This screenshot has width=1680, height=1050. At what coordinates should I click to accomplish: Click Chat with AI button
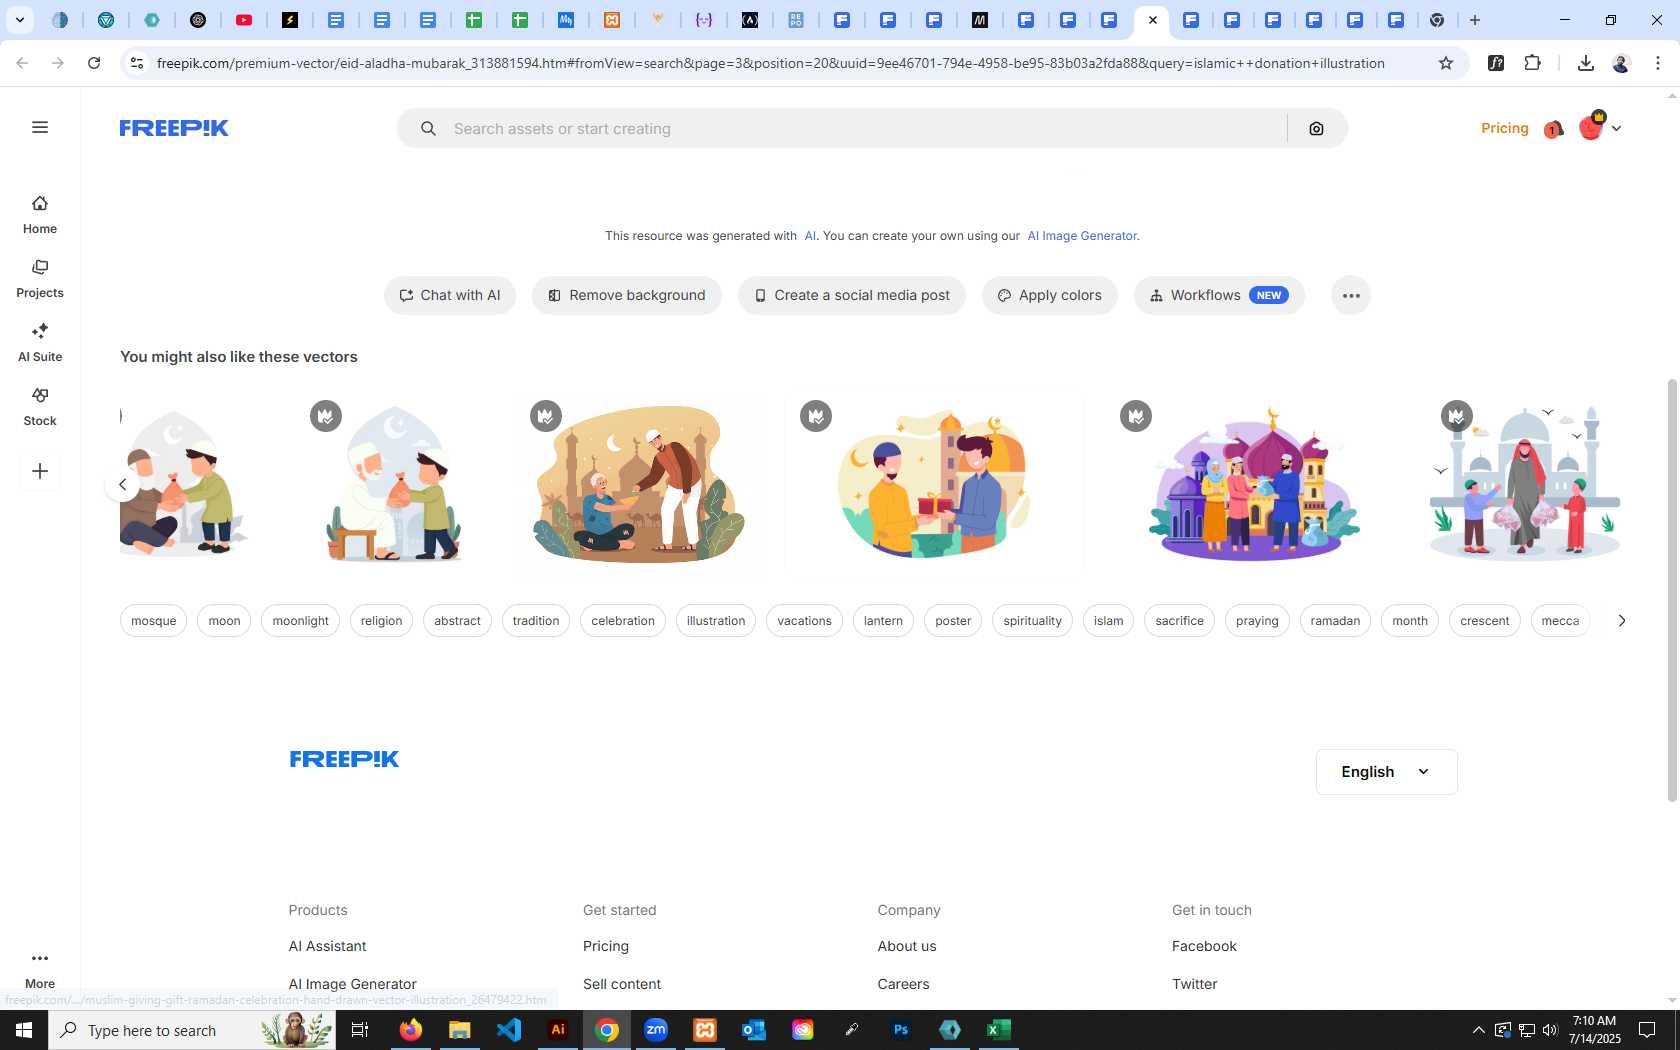pos(450,295)
